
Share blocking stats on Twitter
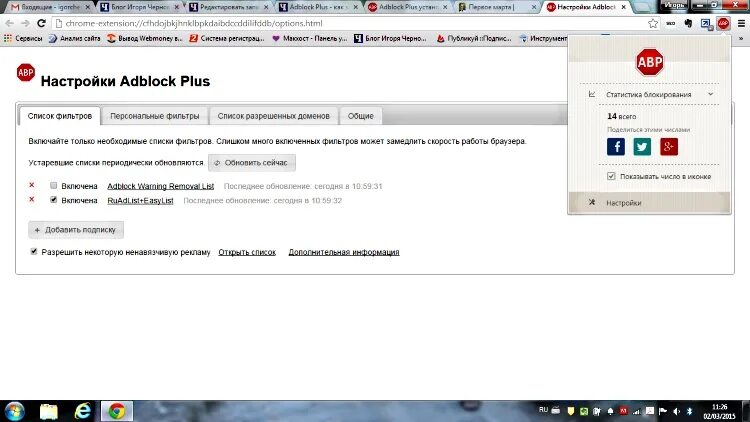[x=642, y=146]
